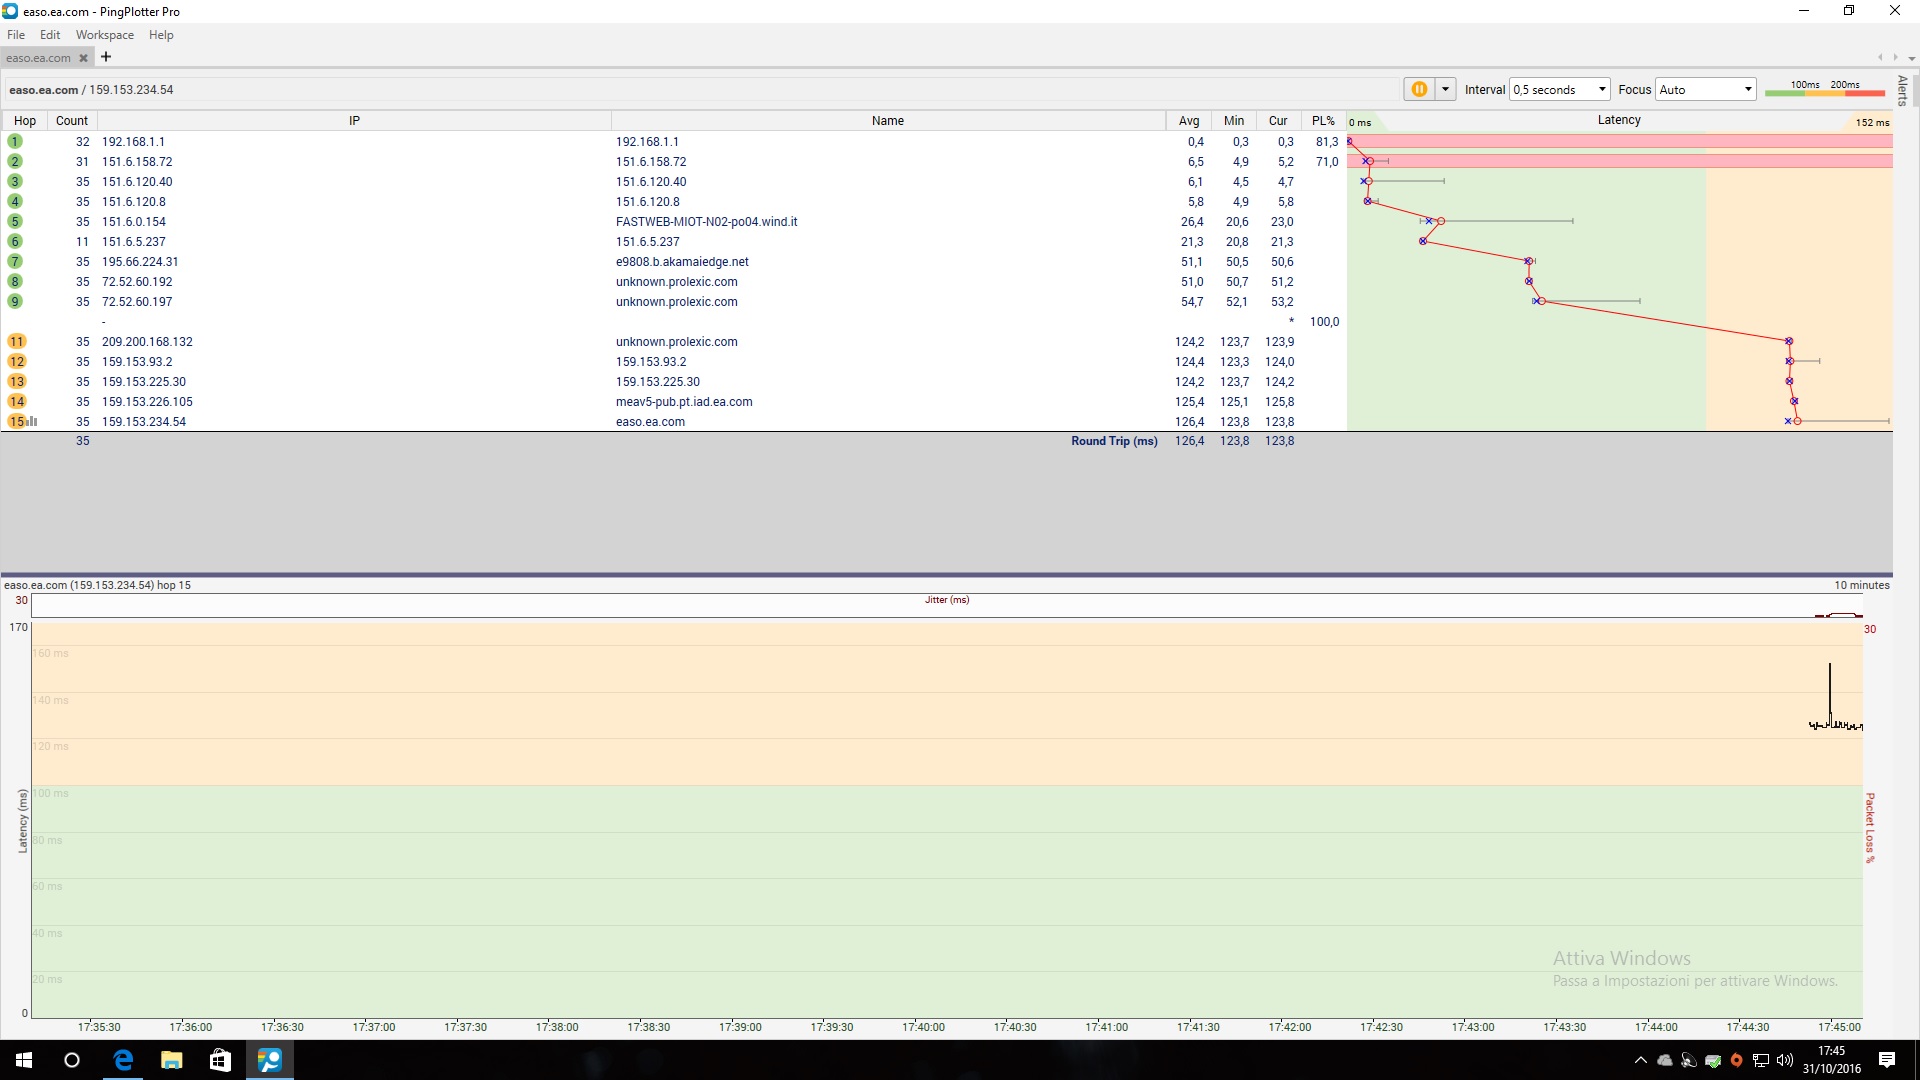This screenshot has height=1080, width=1920.
Task: Open the vertical Alerts side tab
Action: [x=1902, y=90]
